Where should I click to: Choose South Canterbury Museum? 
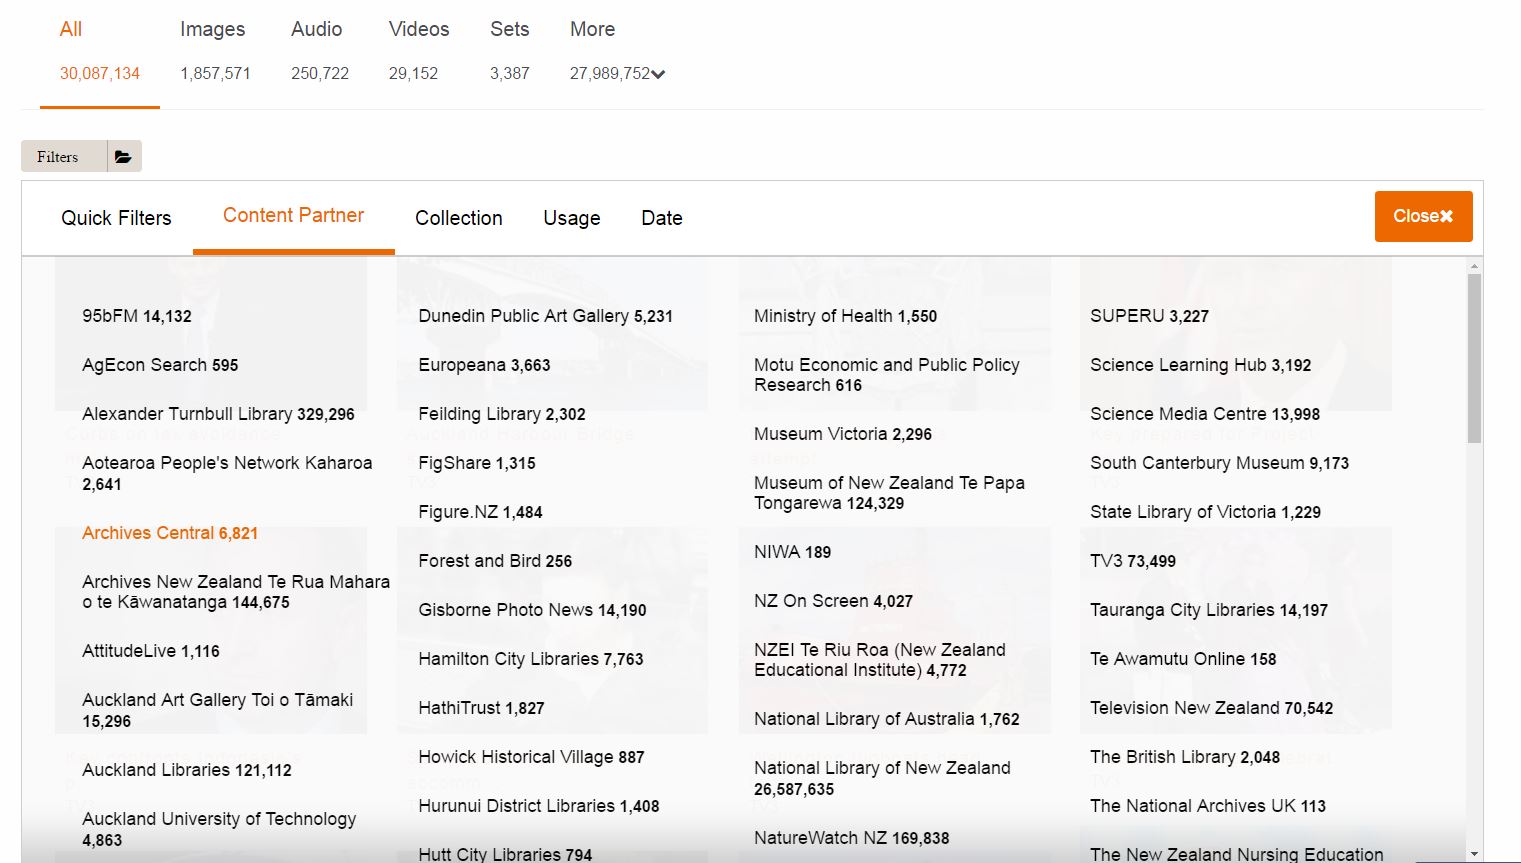[1219, 463]
